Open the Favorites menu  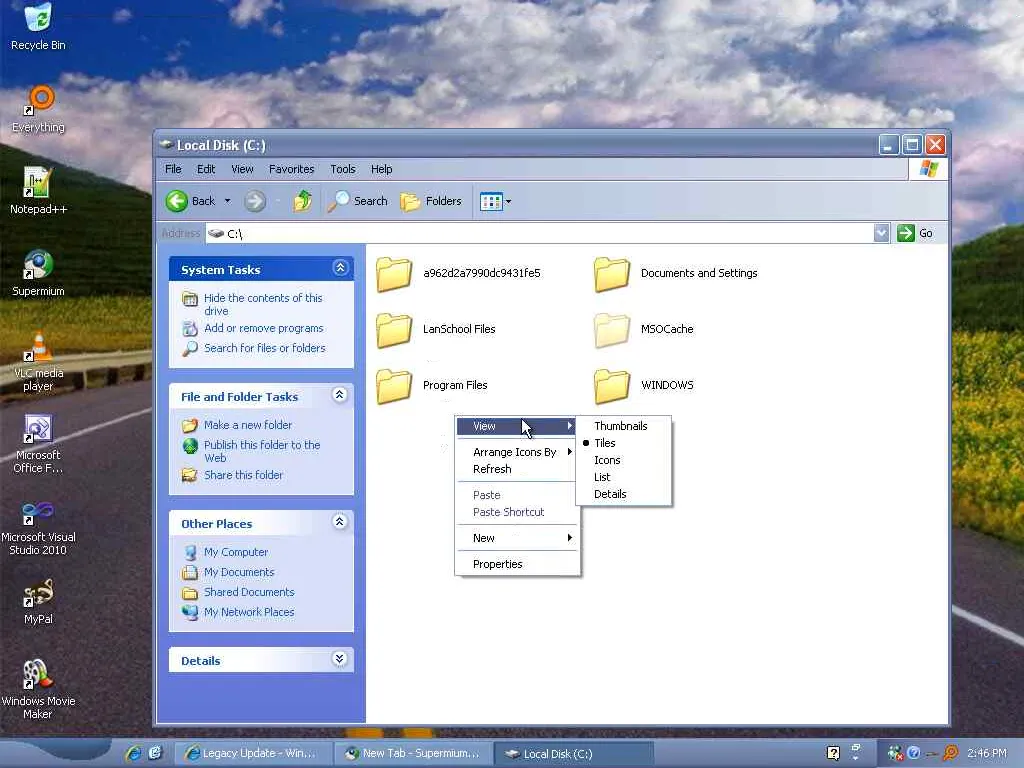click(291, 169)
